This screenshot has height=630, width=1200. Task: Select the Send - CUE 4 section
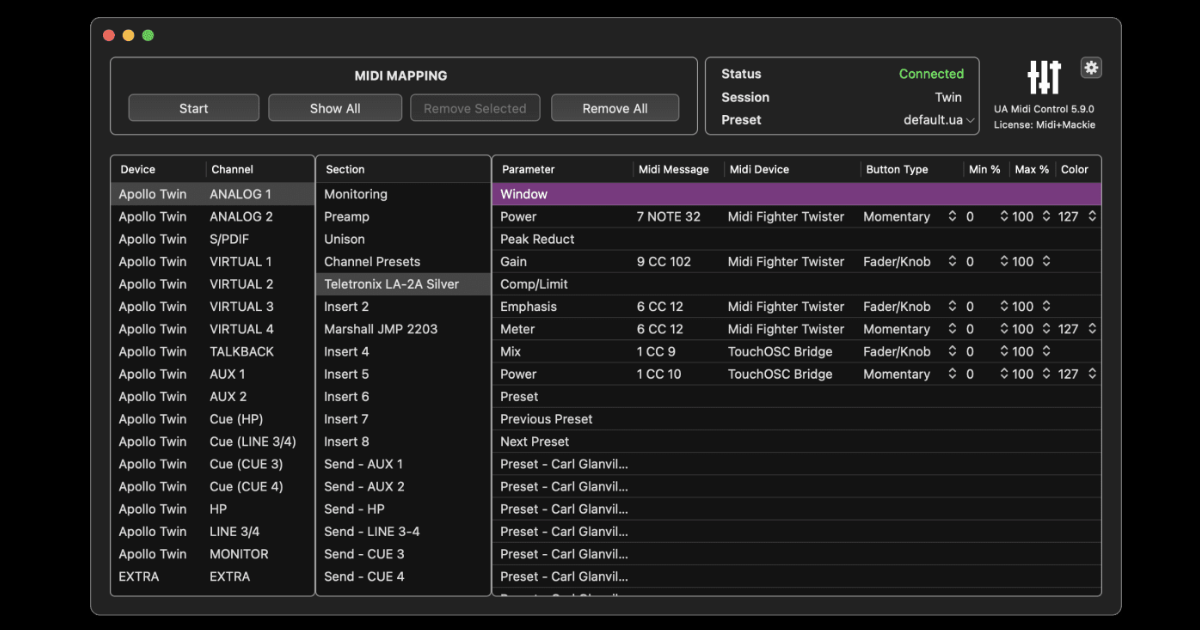point(403,577)
